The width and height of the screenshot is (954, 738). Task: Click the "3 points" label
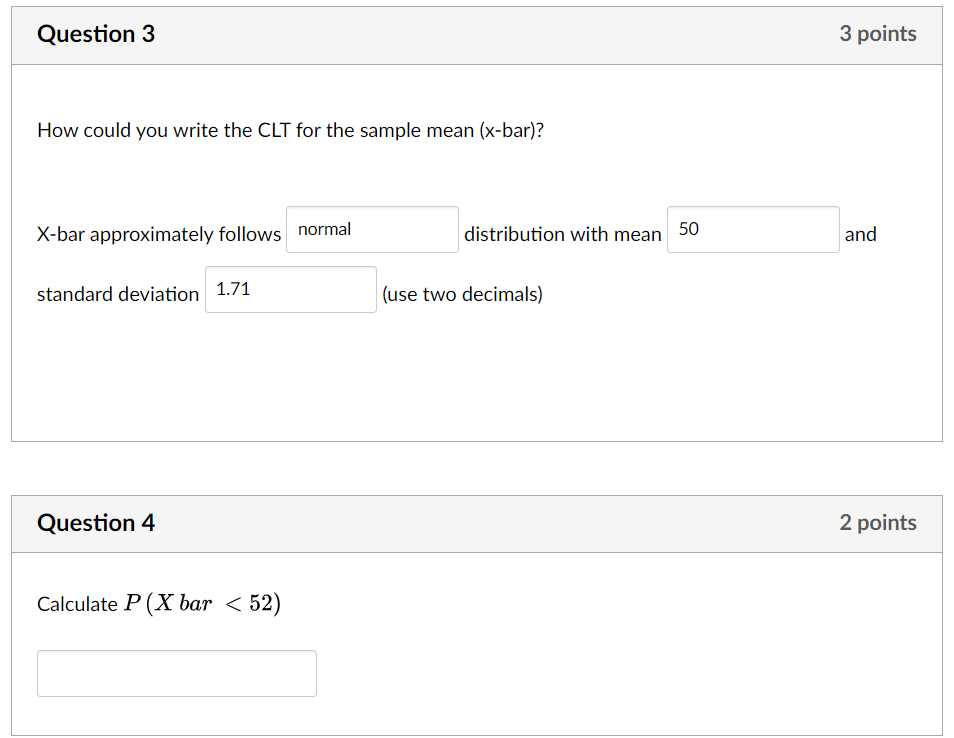(877, 34)
